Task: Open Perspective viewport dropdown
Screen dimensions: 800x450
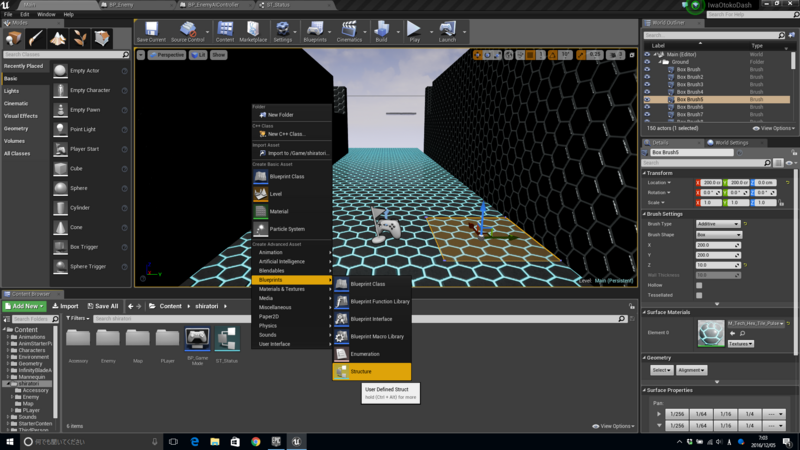Action: (x=167, y=55)
